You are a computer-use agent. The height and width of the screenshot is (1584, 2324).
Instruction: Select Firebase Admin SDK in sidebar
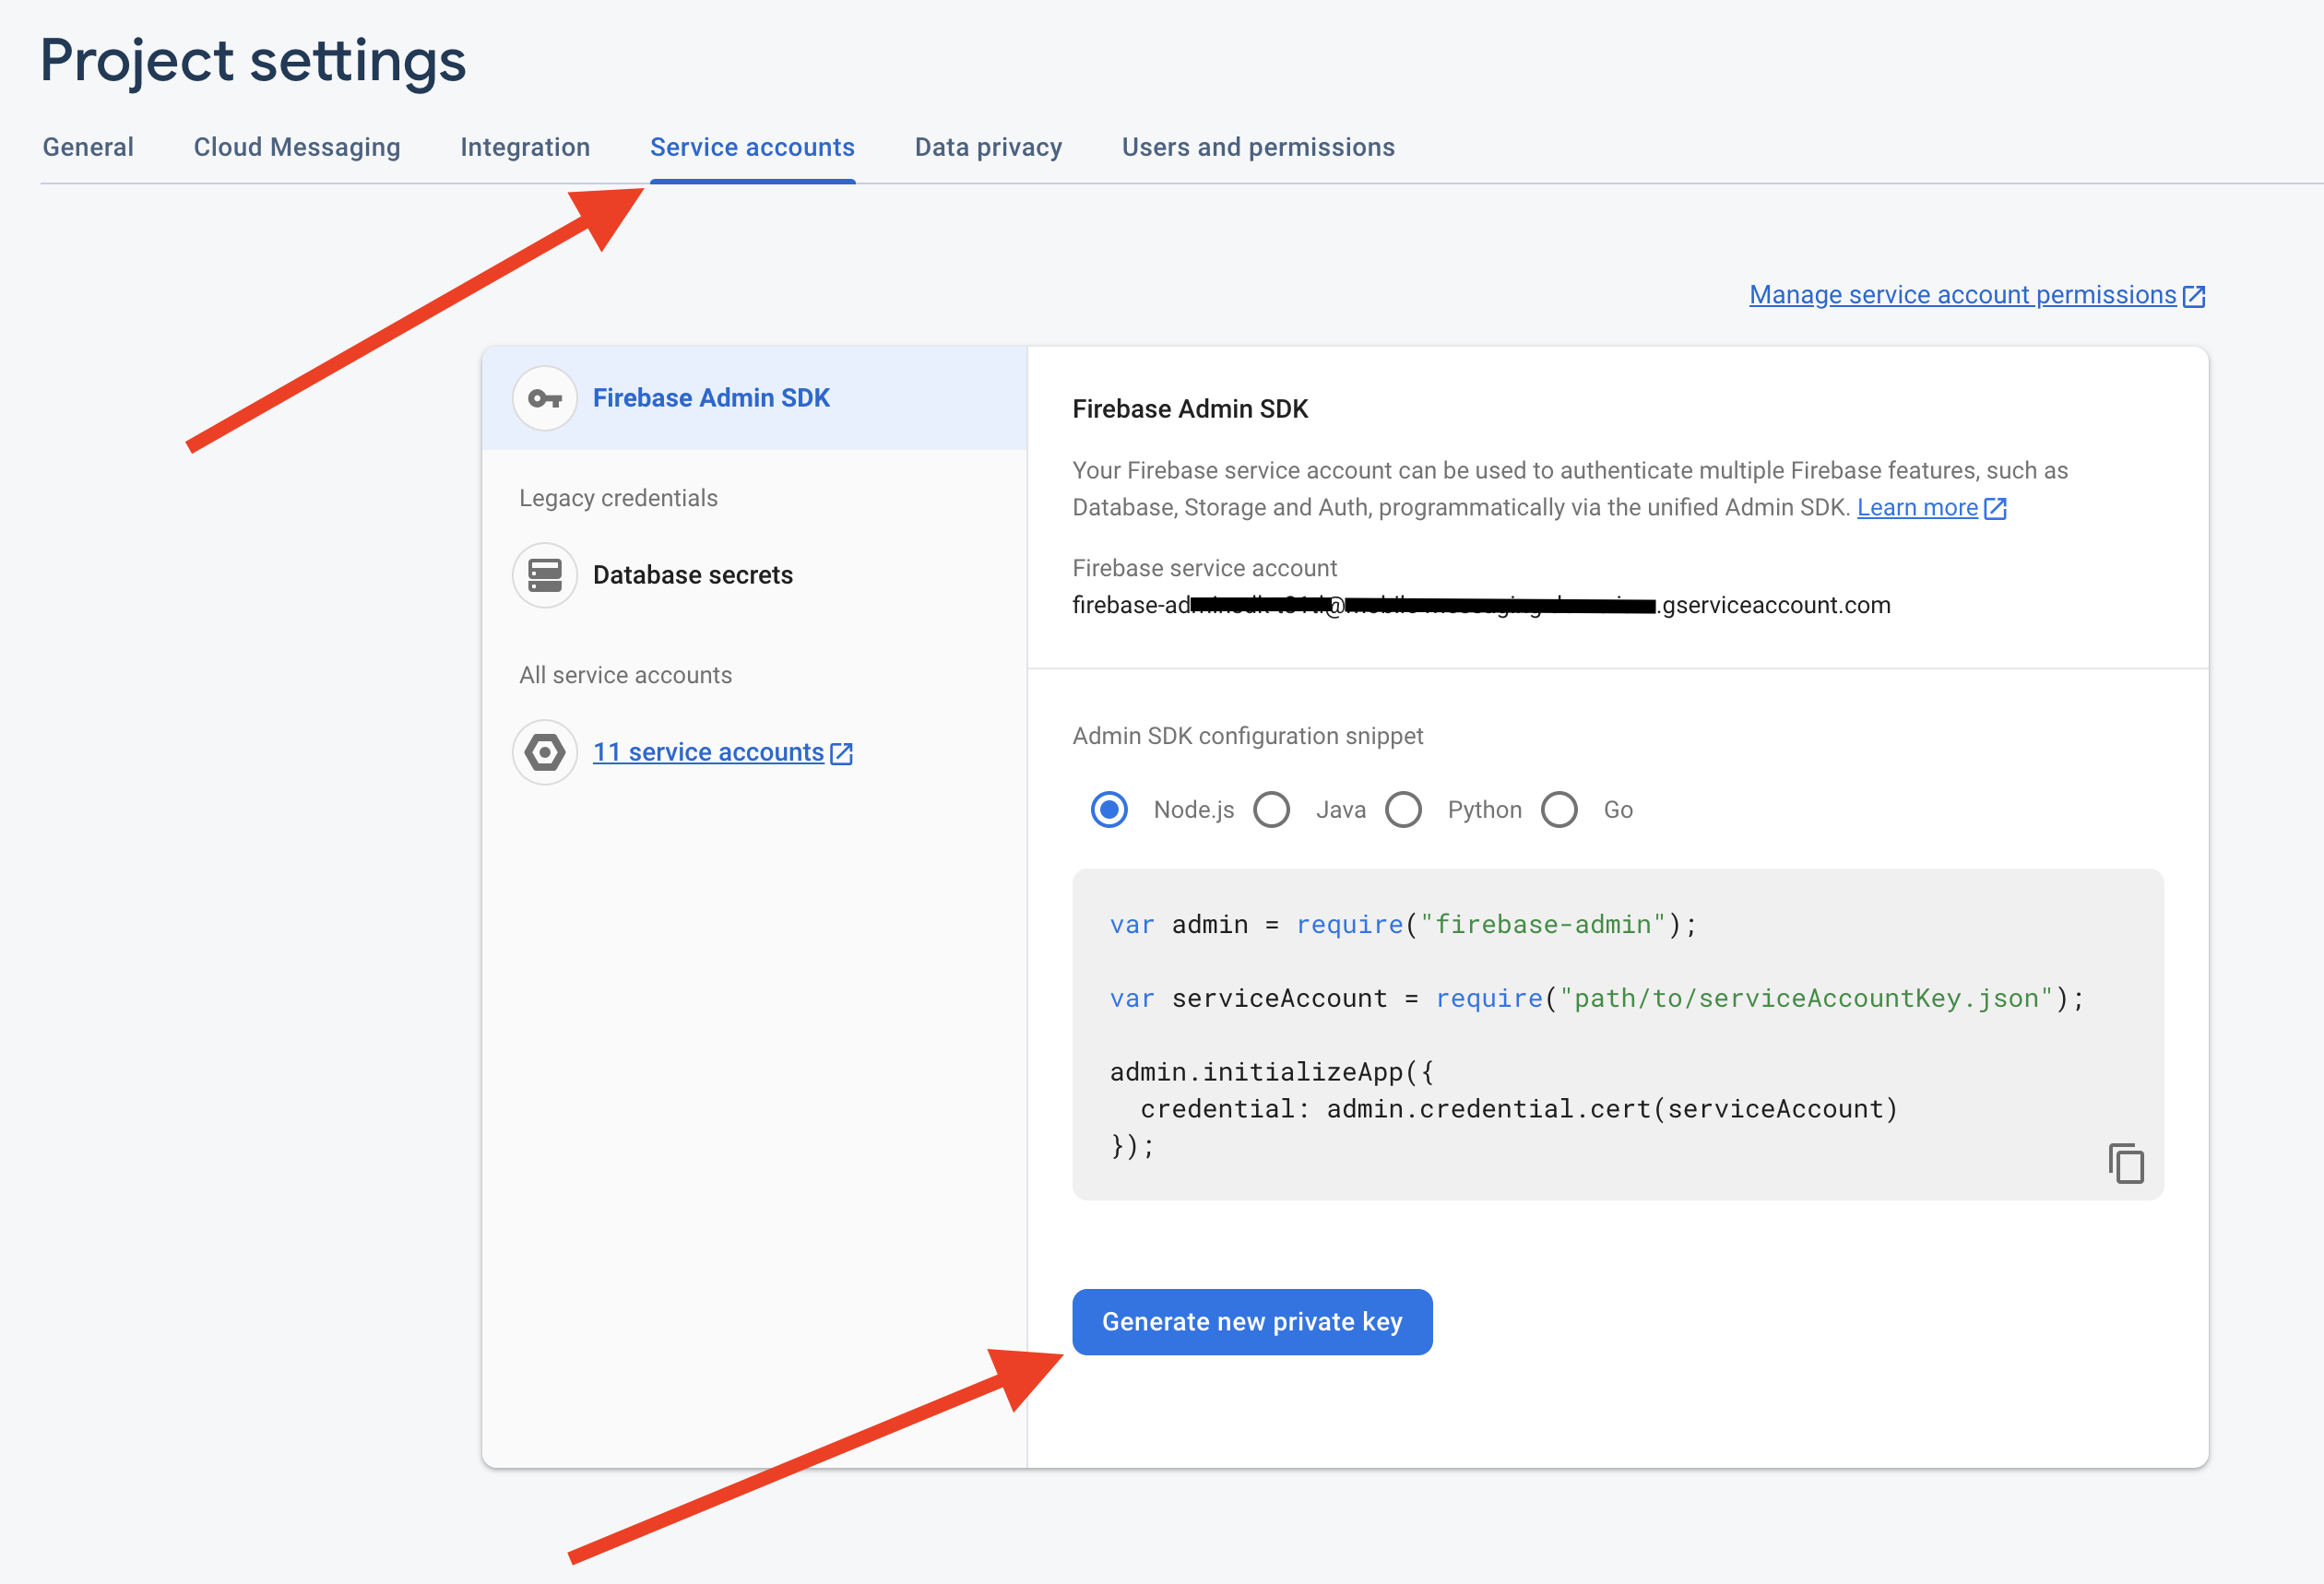click(754, 398)
